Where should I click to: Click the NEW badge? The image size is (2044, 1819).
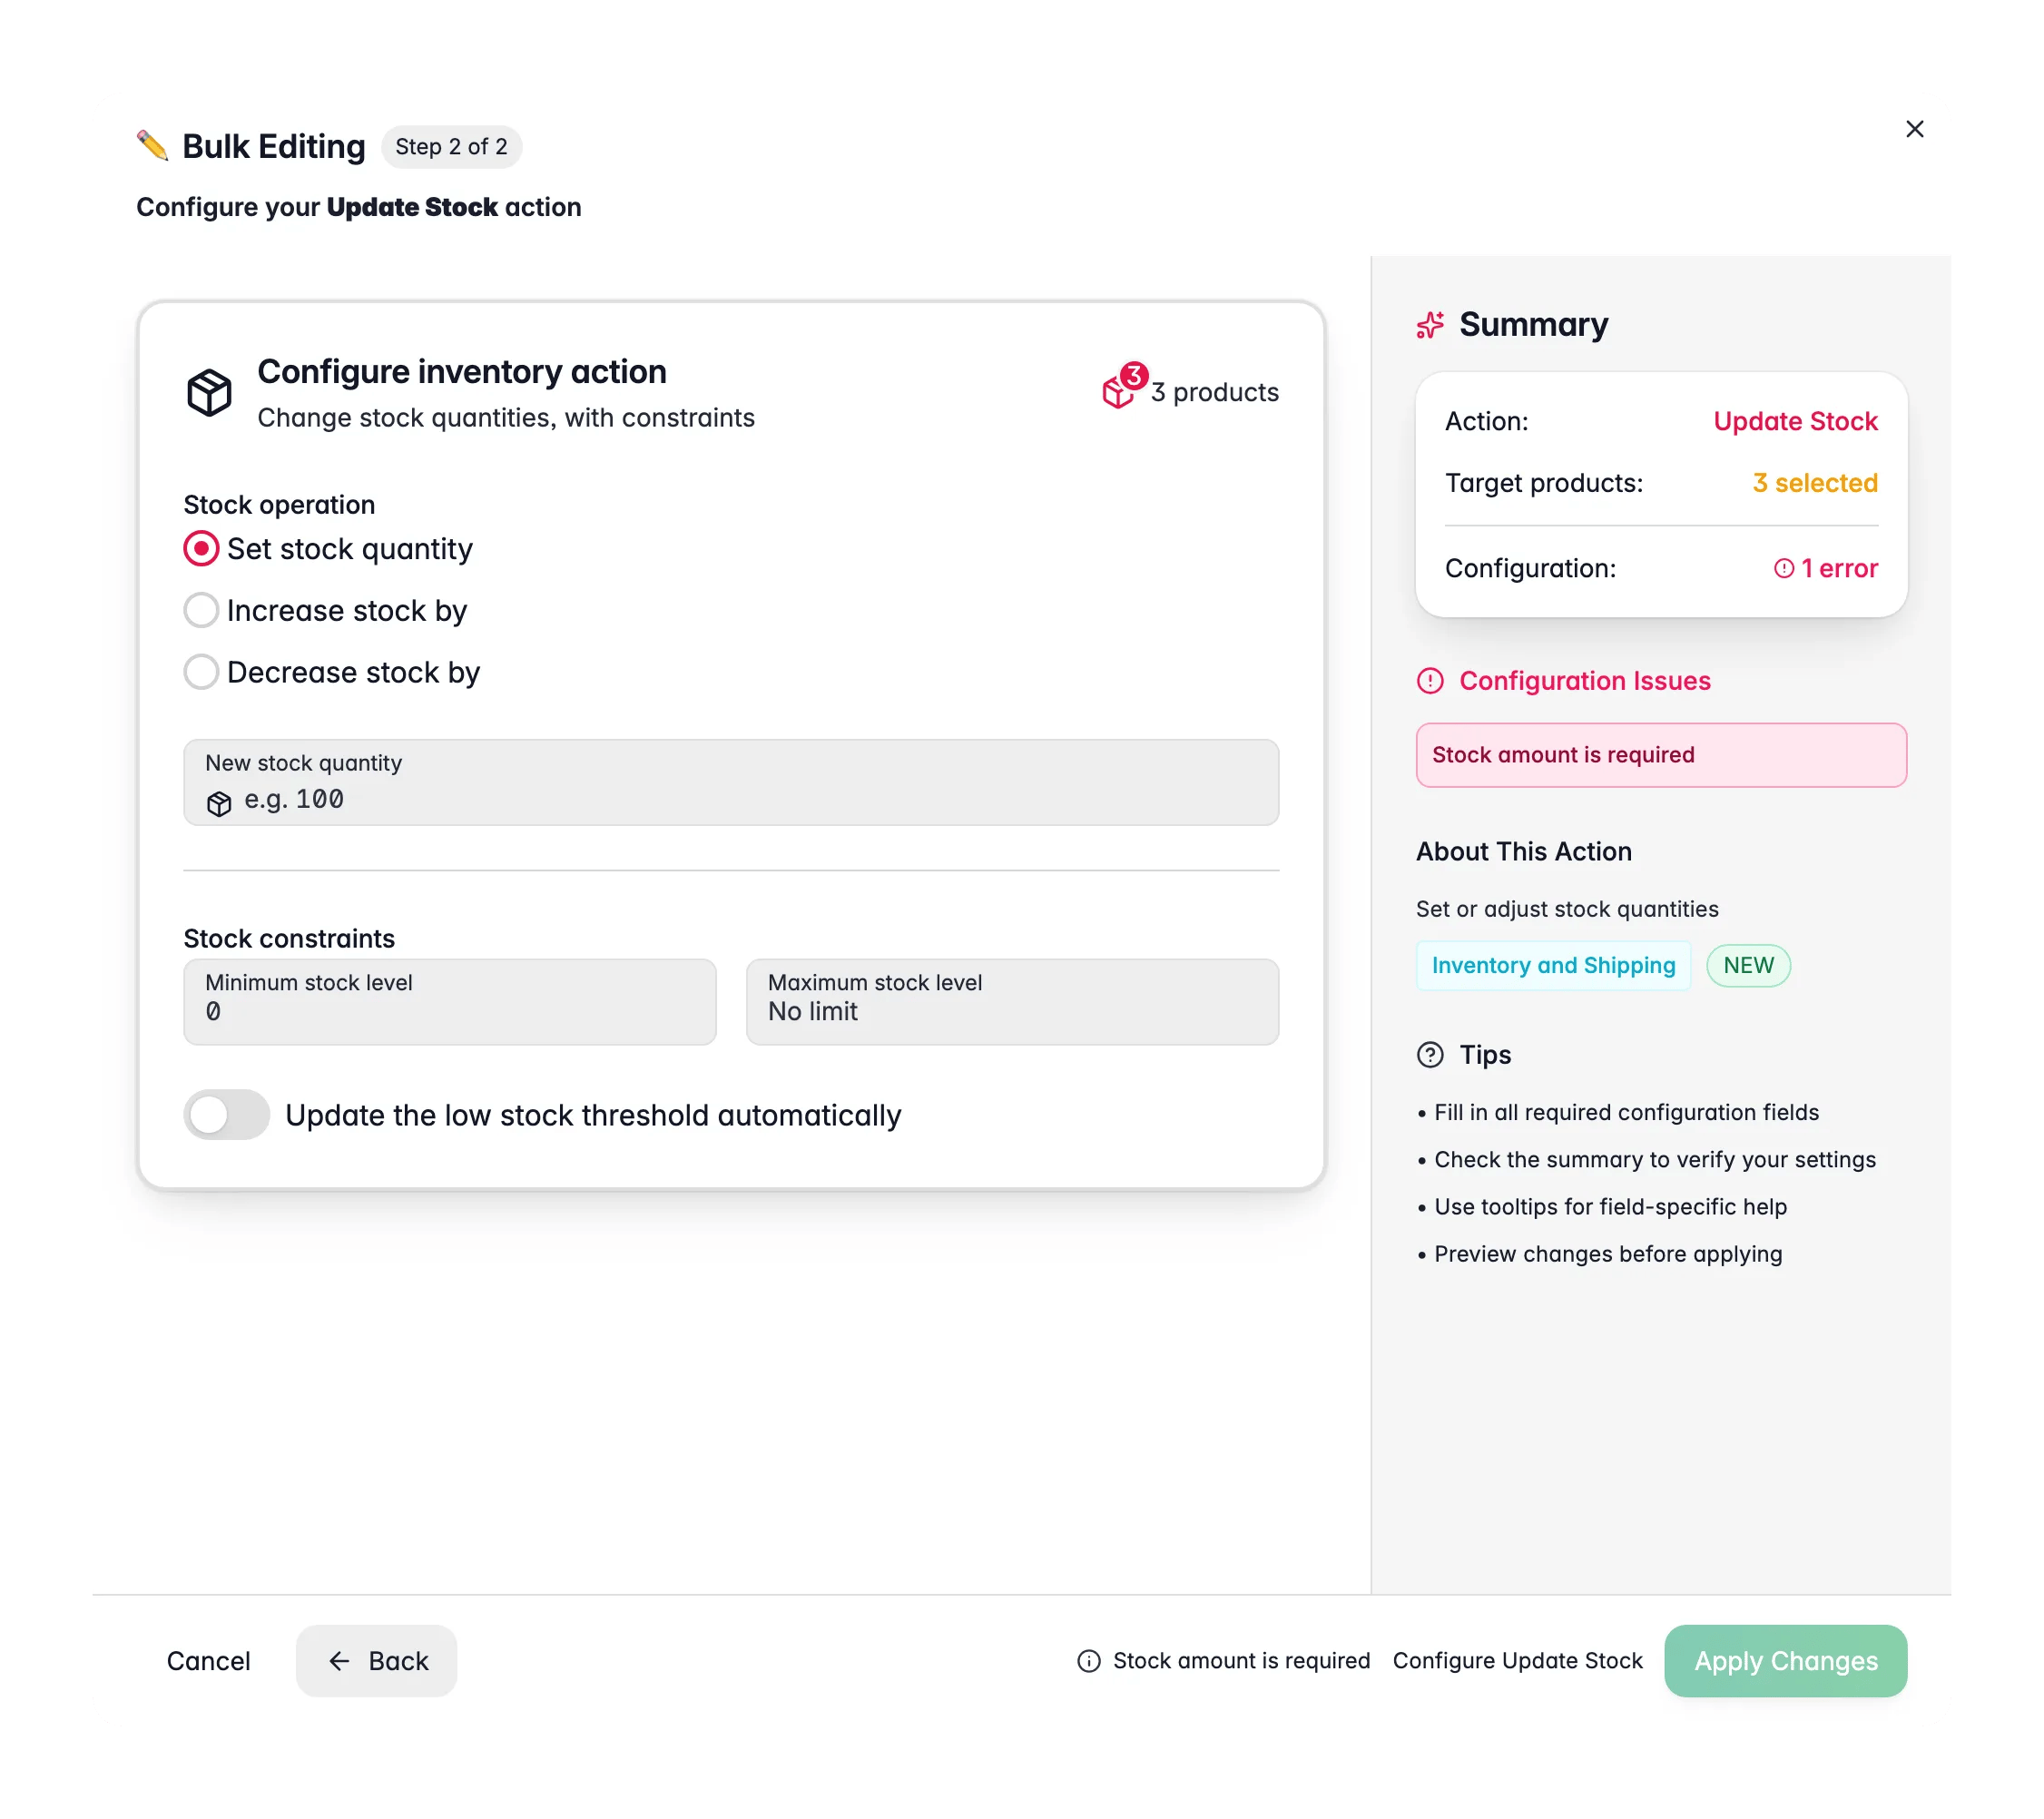click(1748, 966)
